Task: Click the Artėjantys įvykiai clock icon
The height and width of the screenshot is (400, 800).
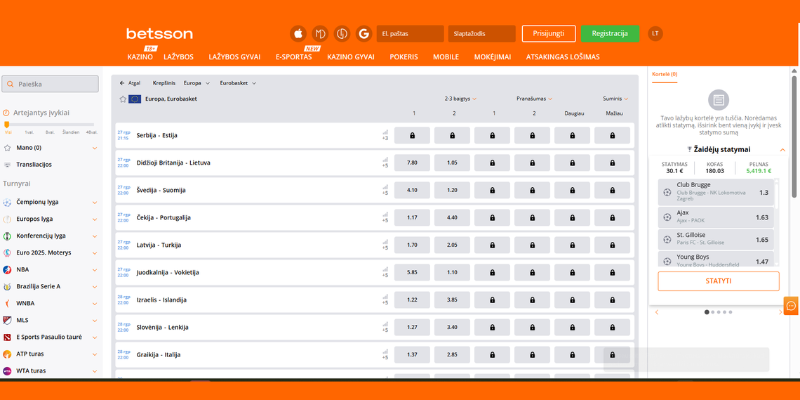Action: click(x=6, y=113)
